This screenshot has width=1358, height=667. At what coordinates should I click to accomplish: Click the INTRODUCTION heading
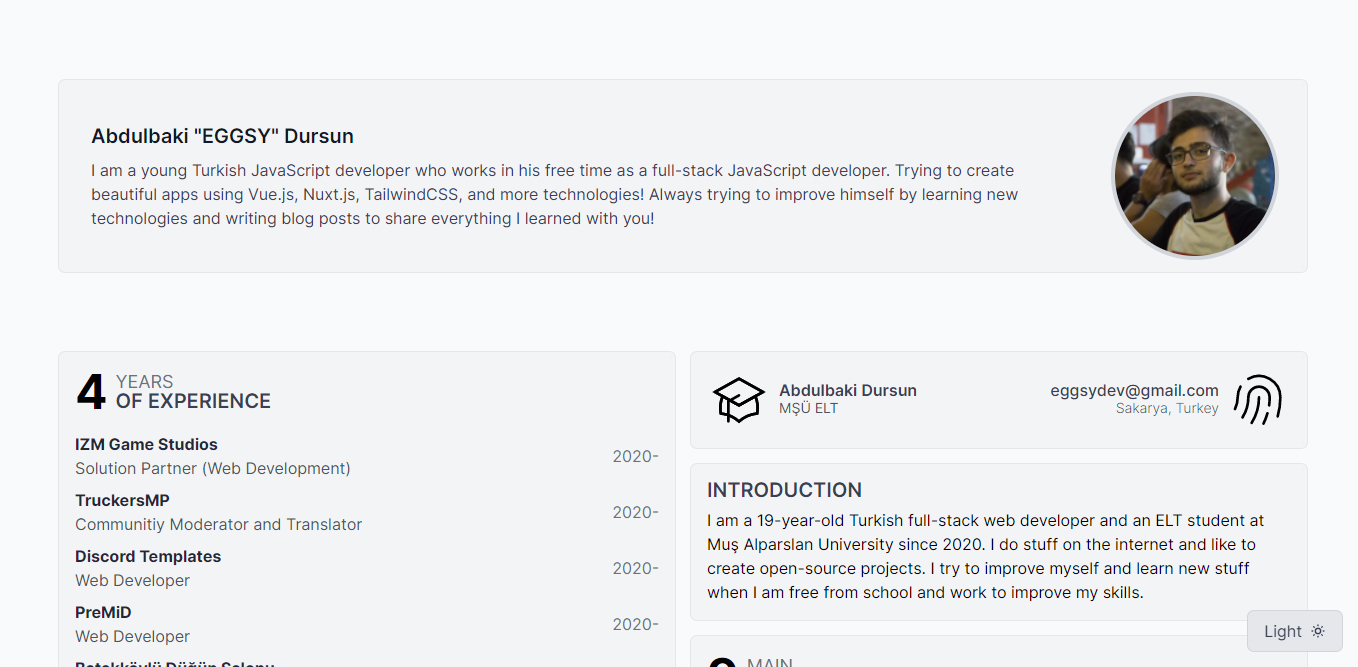(x=784, y=490)
